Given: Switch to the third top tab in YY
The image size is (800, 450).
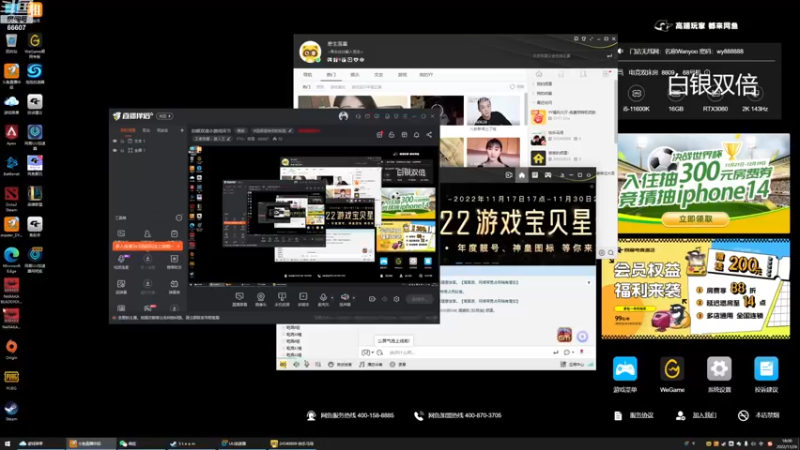Looking at the screenshot, I should [x=355, y=74].
